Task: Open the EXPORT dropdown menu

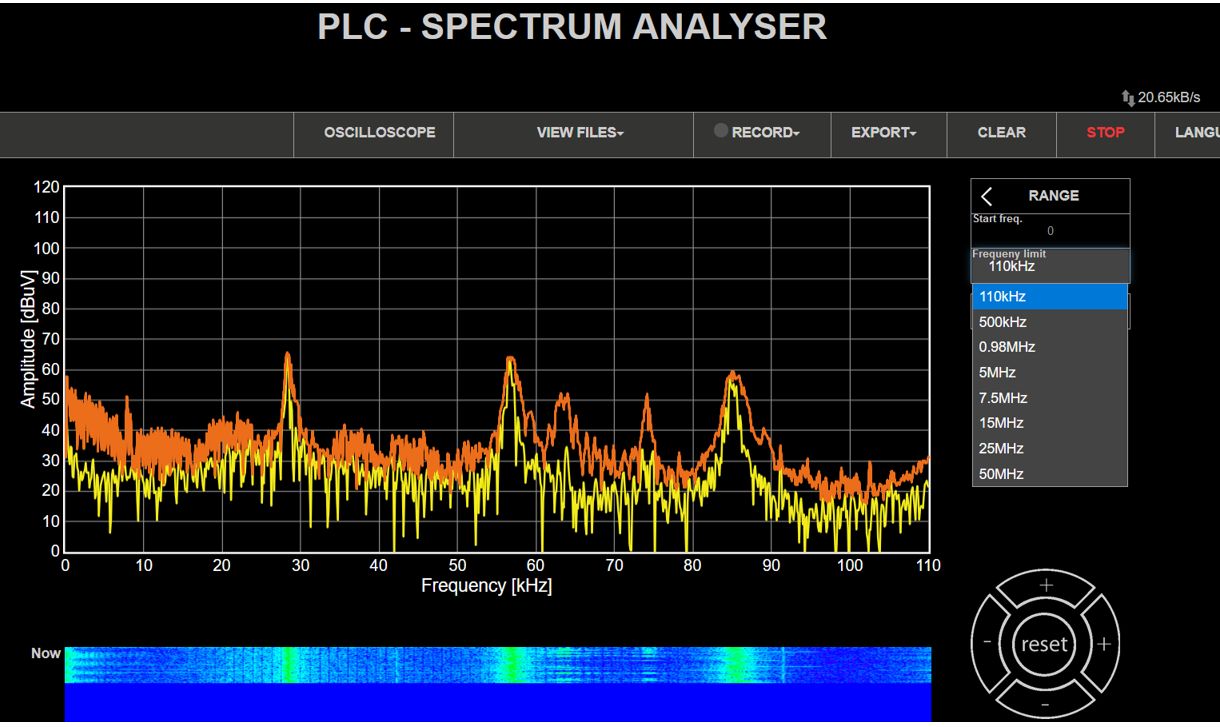Action: [x=889, y=133]
